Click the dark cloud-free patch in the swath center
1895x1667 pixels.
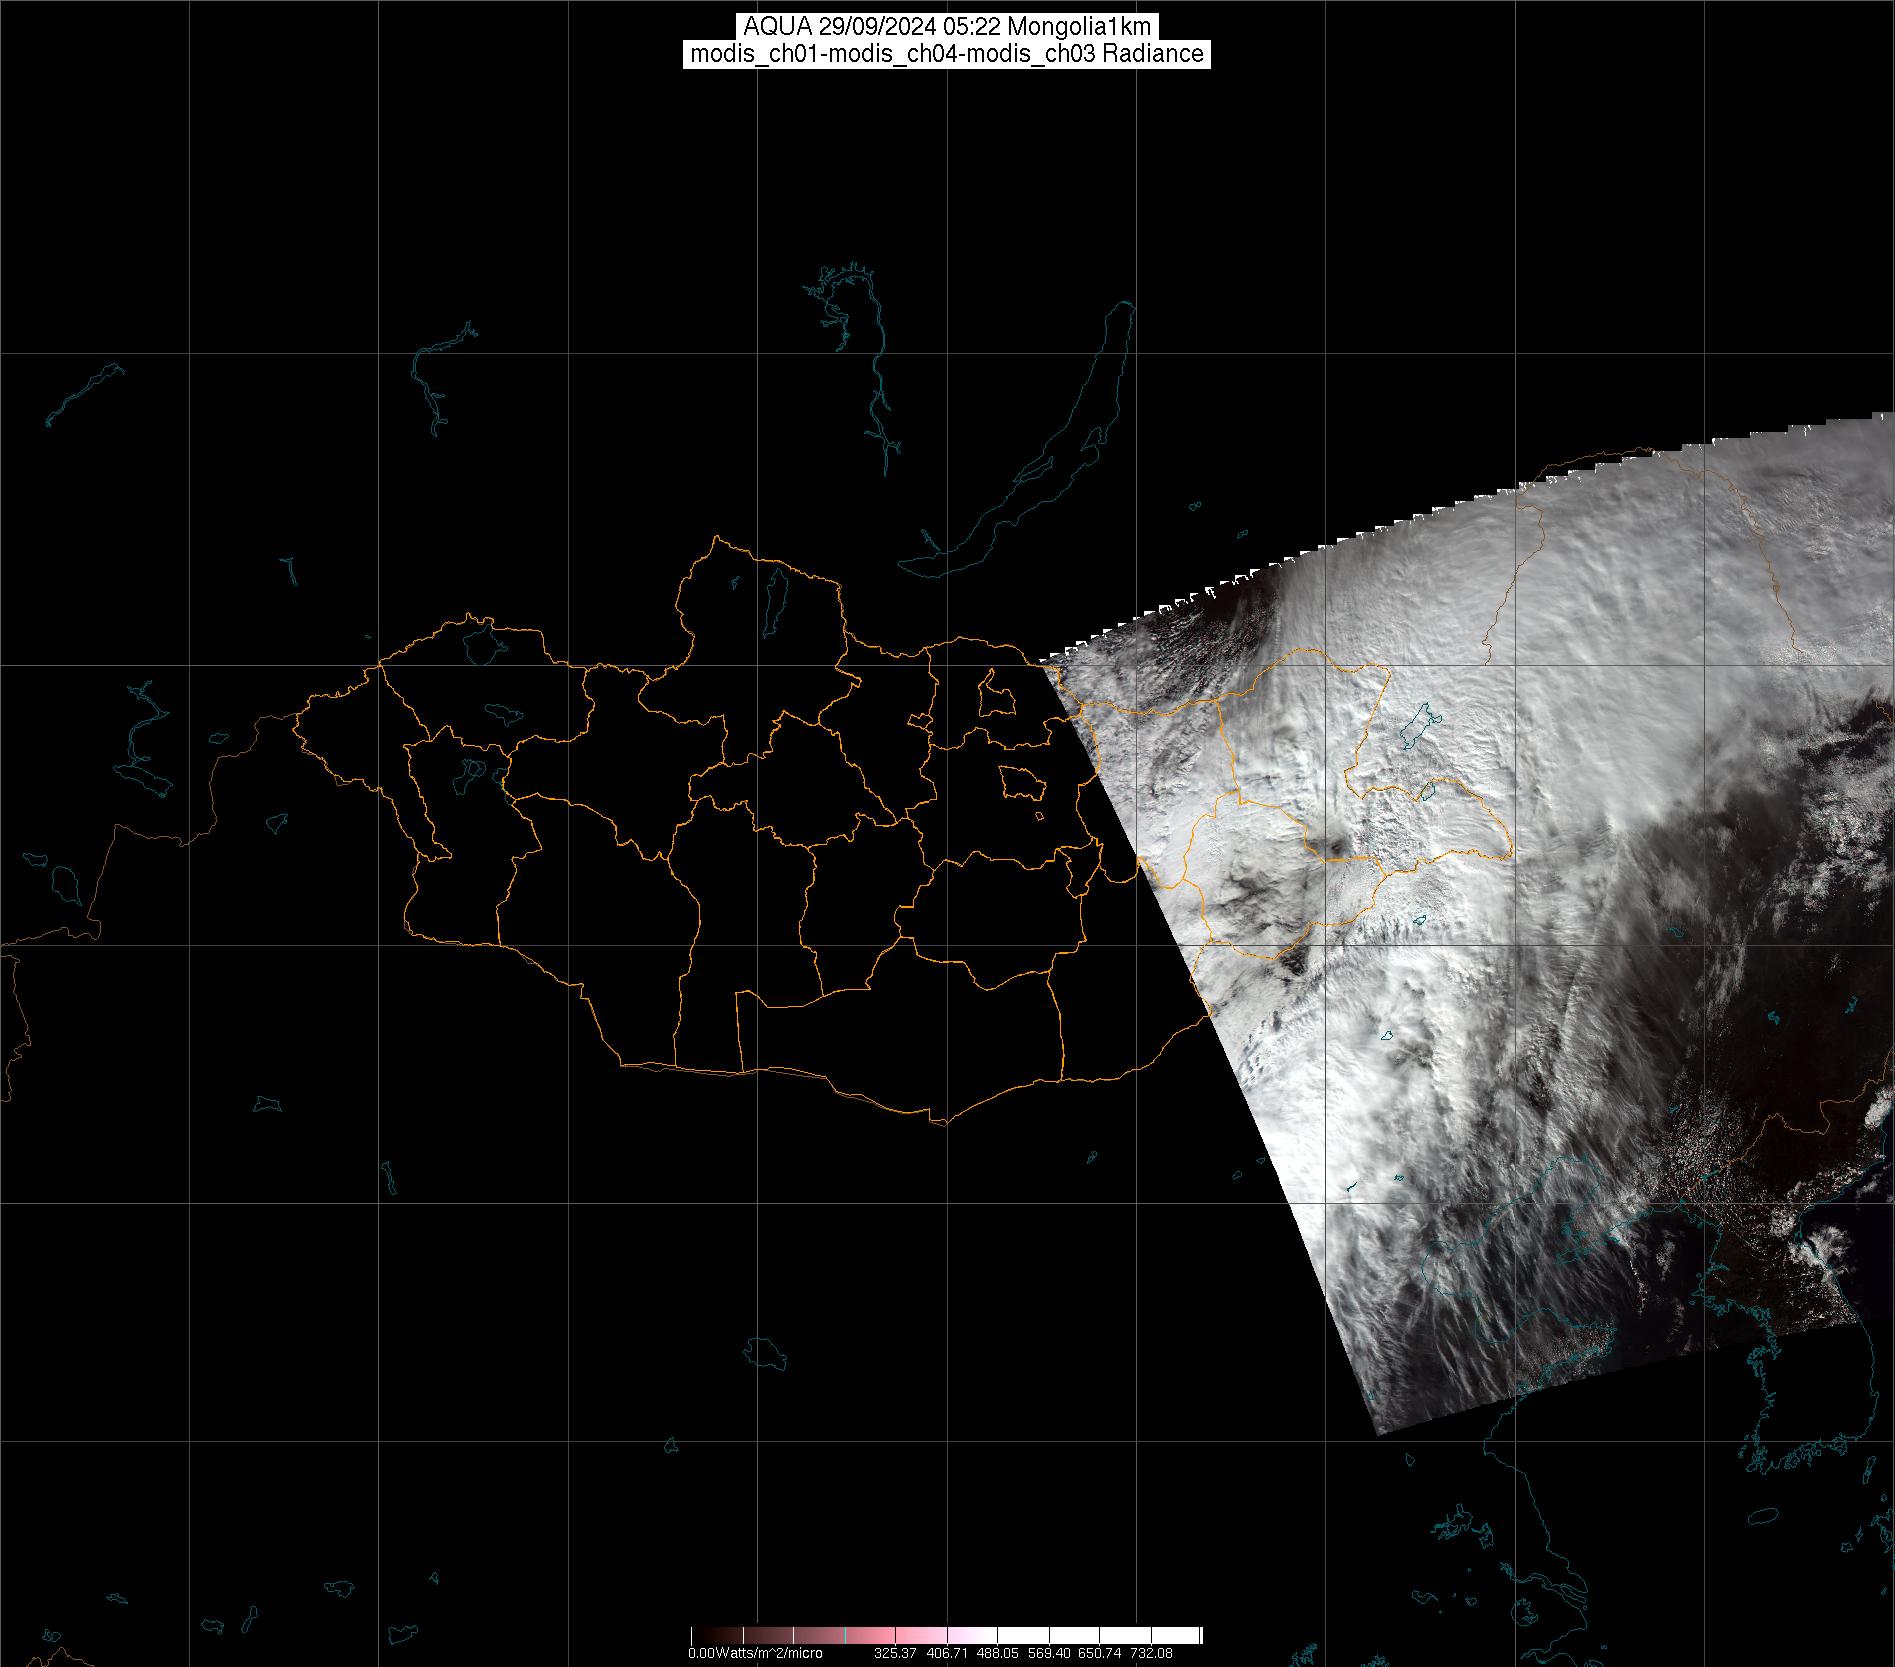[x=1330, y=848]
